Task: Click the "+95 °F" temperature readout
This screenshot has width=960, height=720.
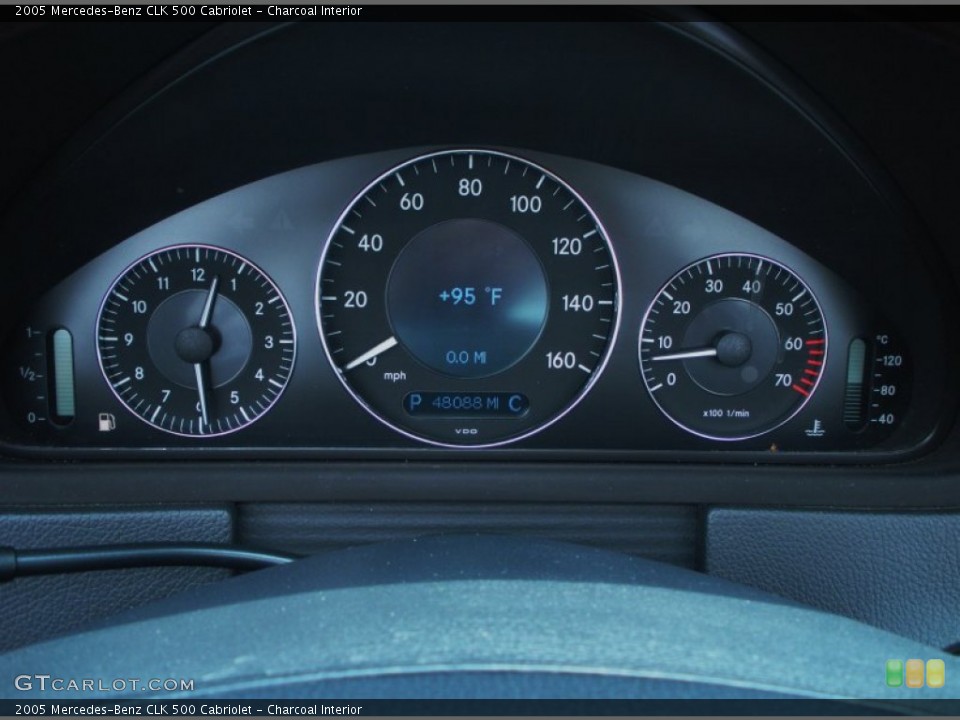Action: [x=470, y=297]
